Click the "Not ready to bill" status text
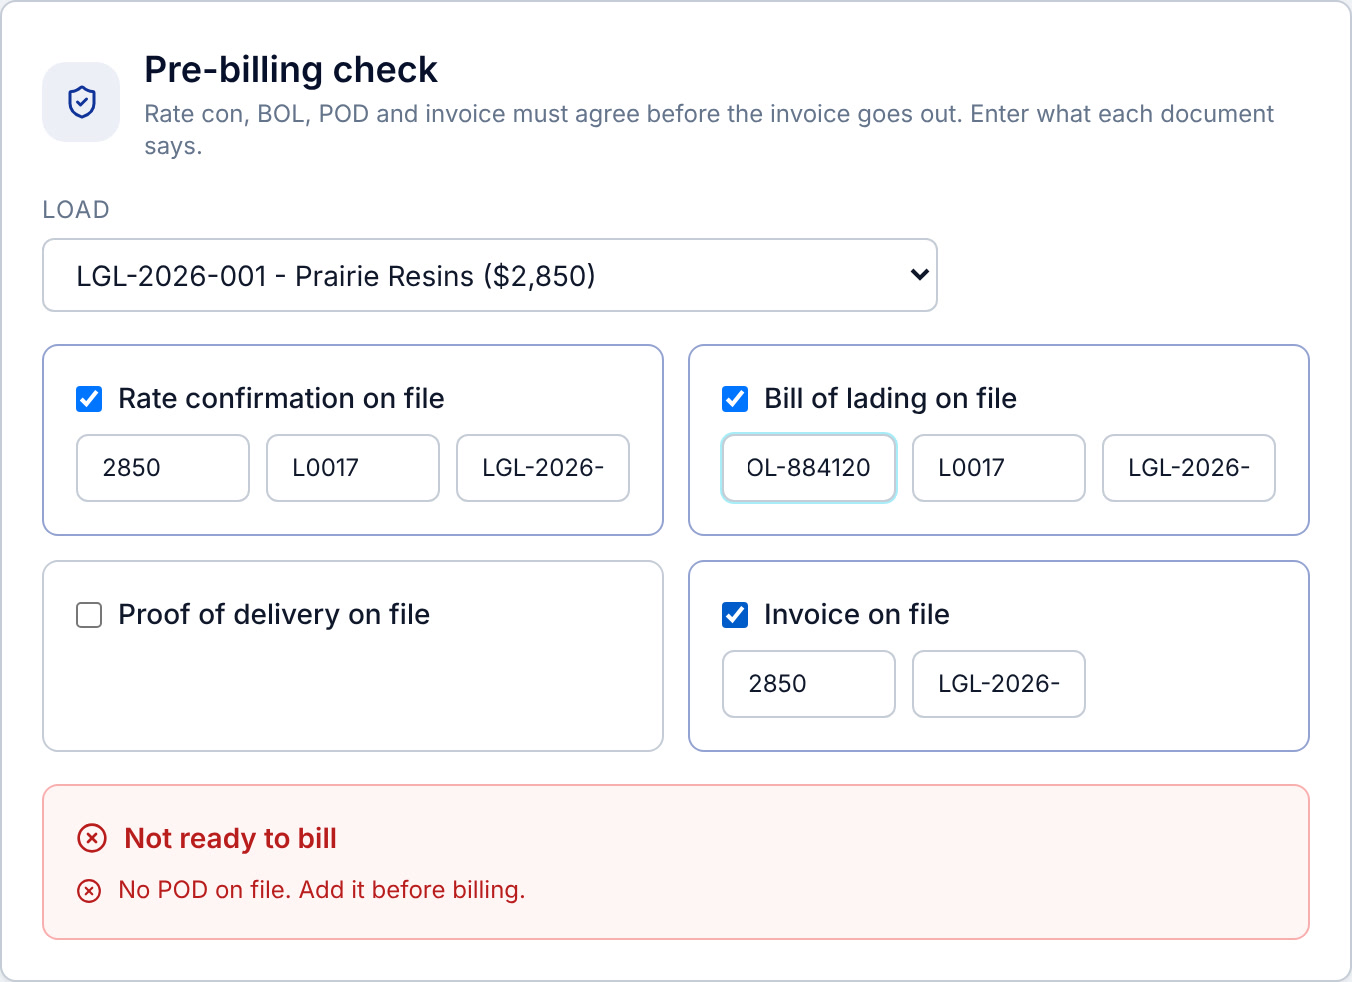 (x=231, y=838)
